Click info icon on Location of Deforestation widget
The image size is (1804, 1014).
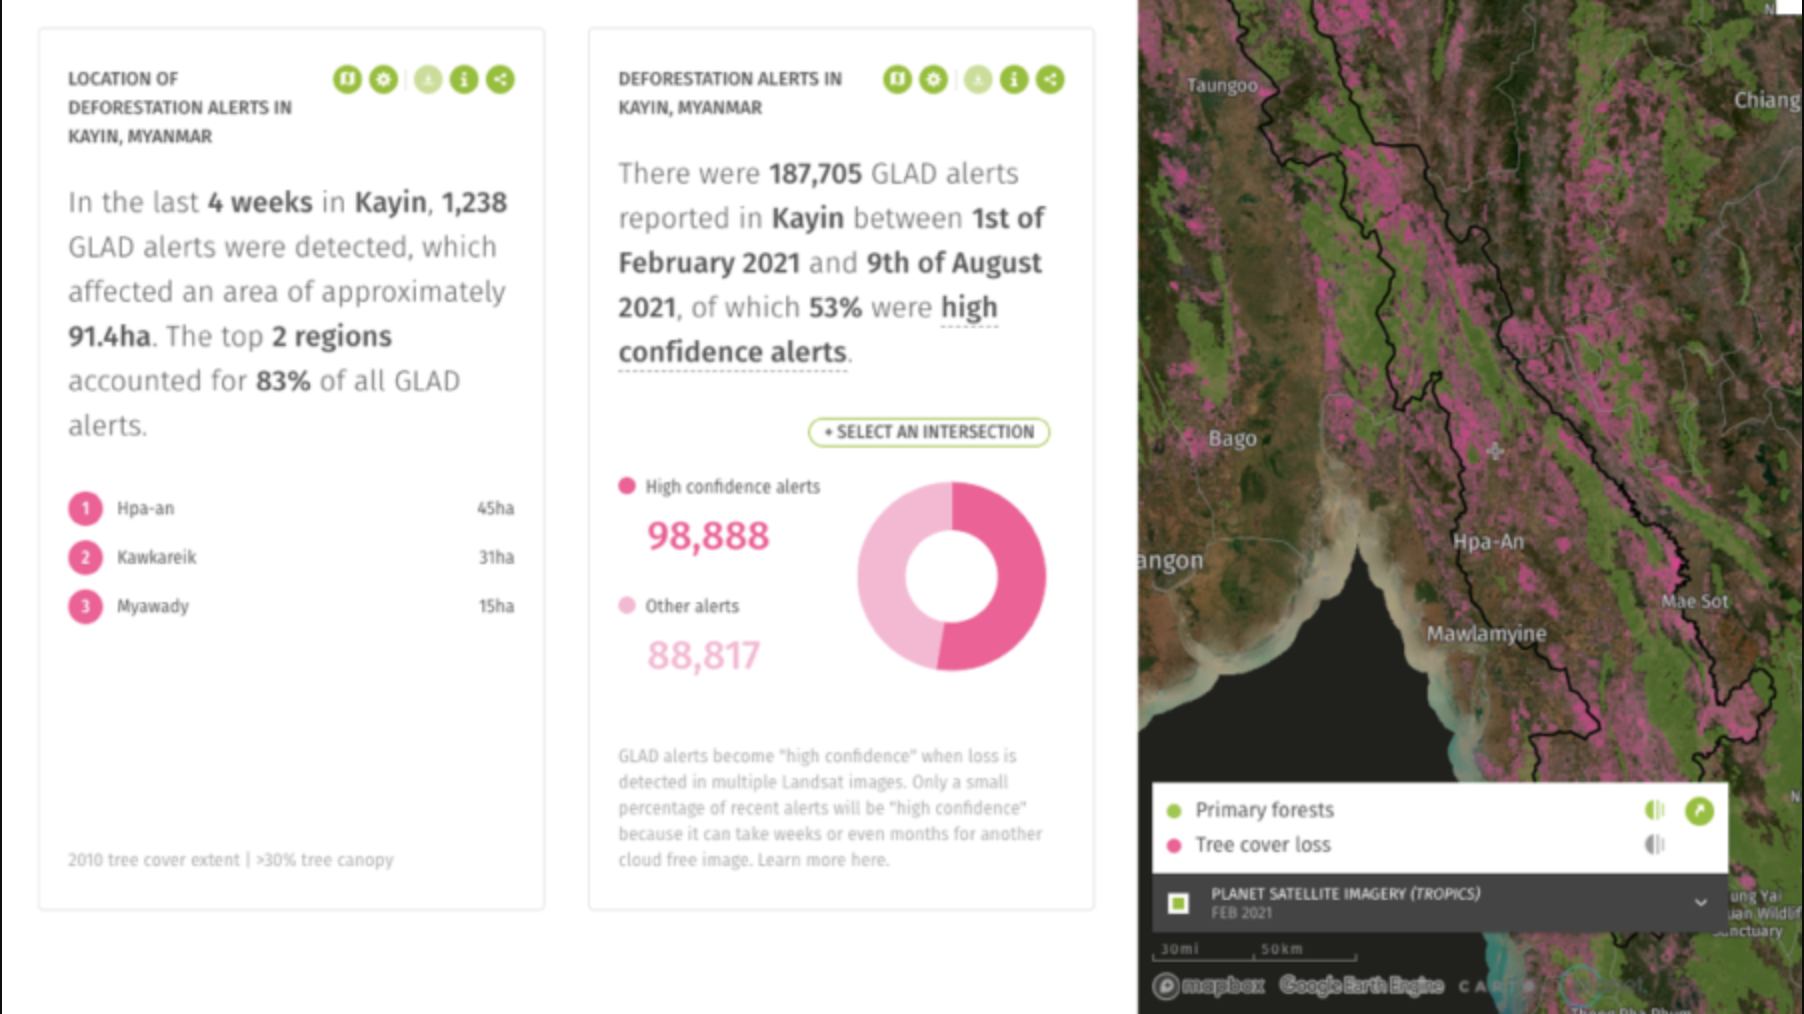[464, 79]
